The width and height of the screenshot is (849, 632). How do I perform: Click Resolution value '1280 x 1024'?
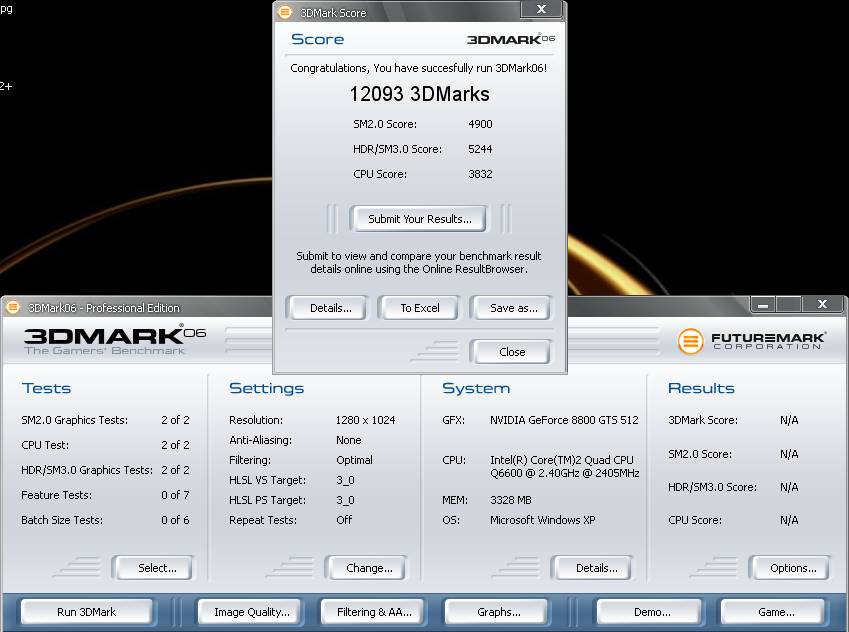click(x=365, y=420)
